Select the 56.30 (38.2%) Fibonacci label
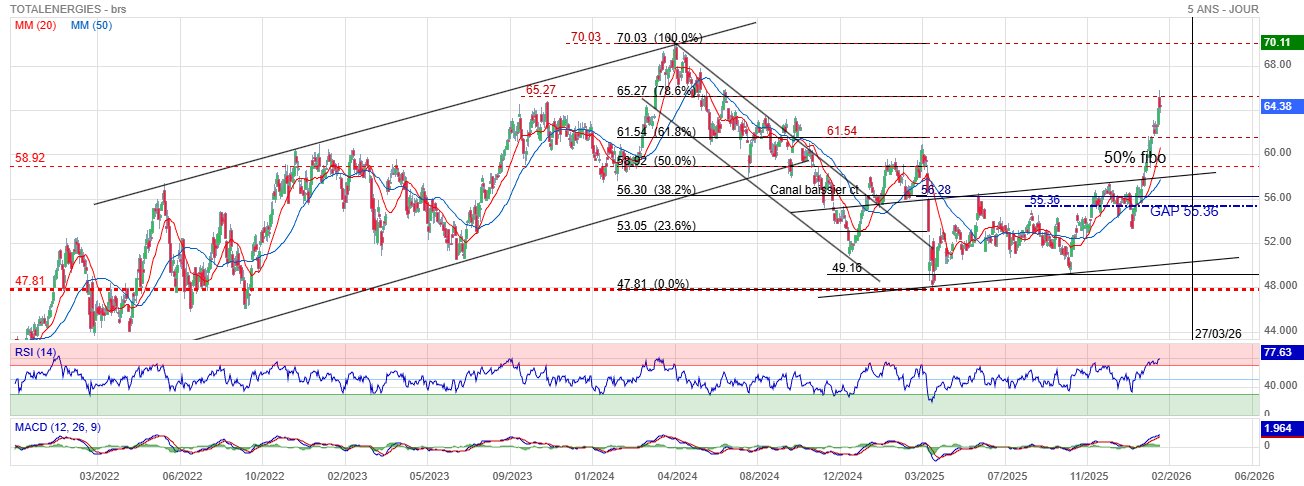 (656, 190)
